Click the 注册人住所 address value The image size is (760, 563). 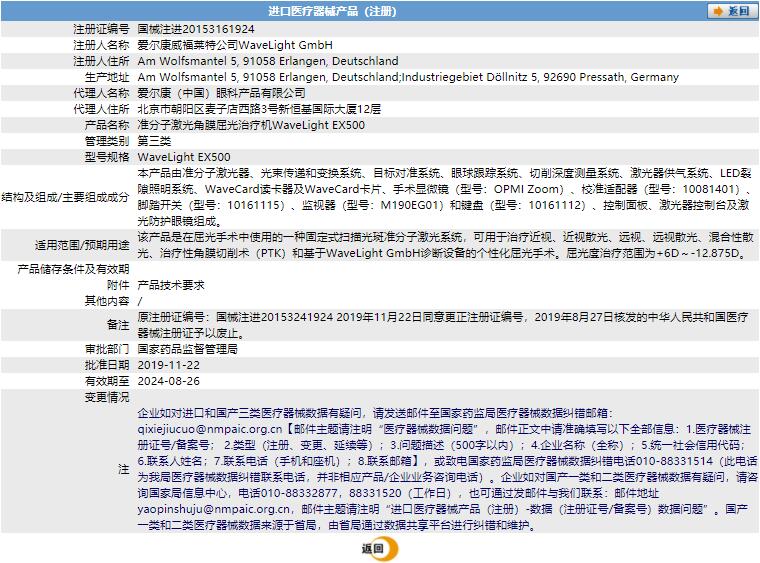[268, 61]
